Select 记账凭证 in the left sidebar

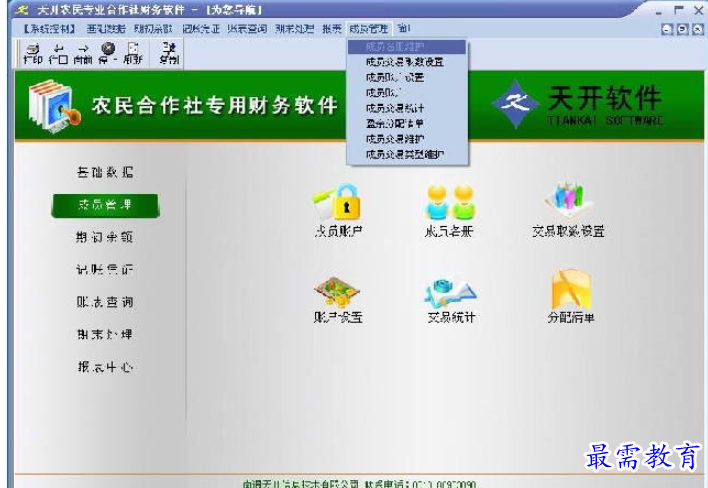pos(105,270)
